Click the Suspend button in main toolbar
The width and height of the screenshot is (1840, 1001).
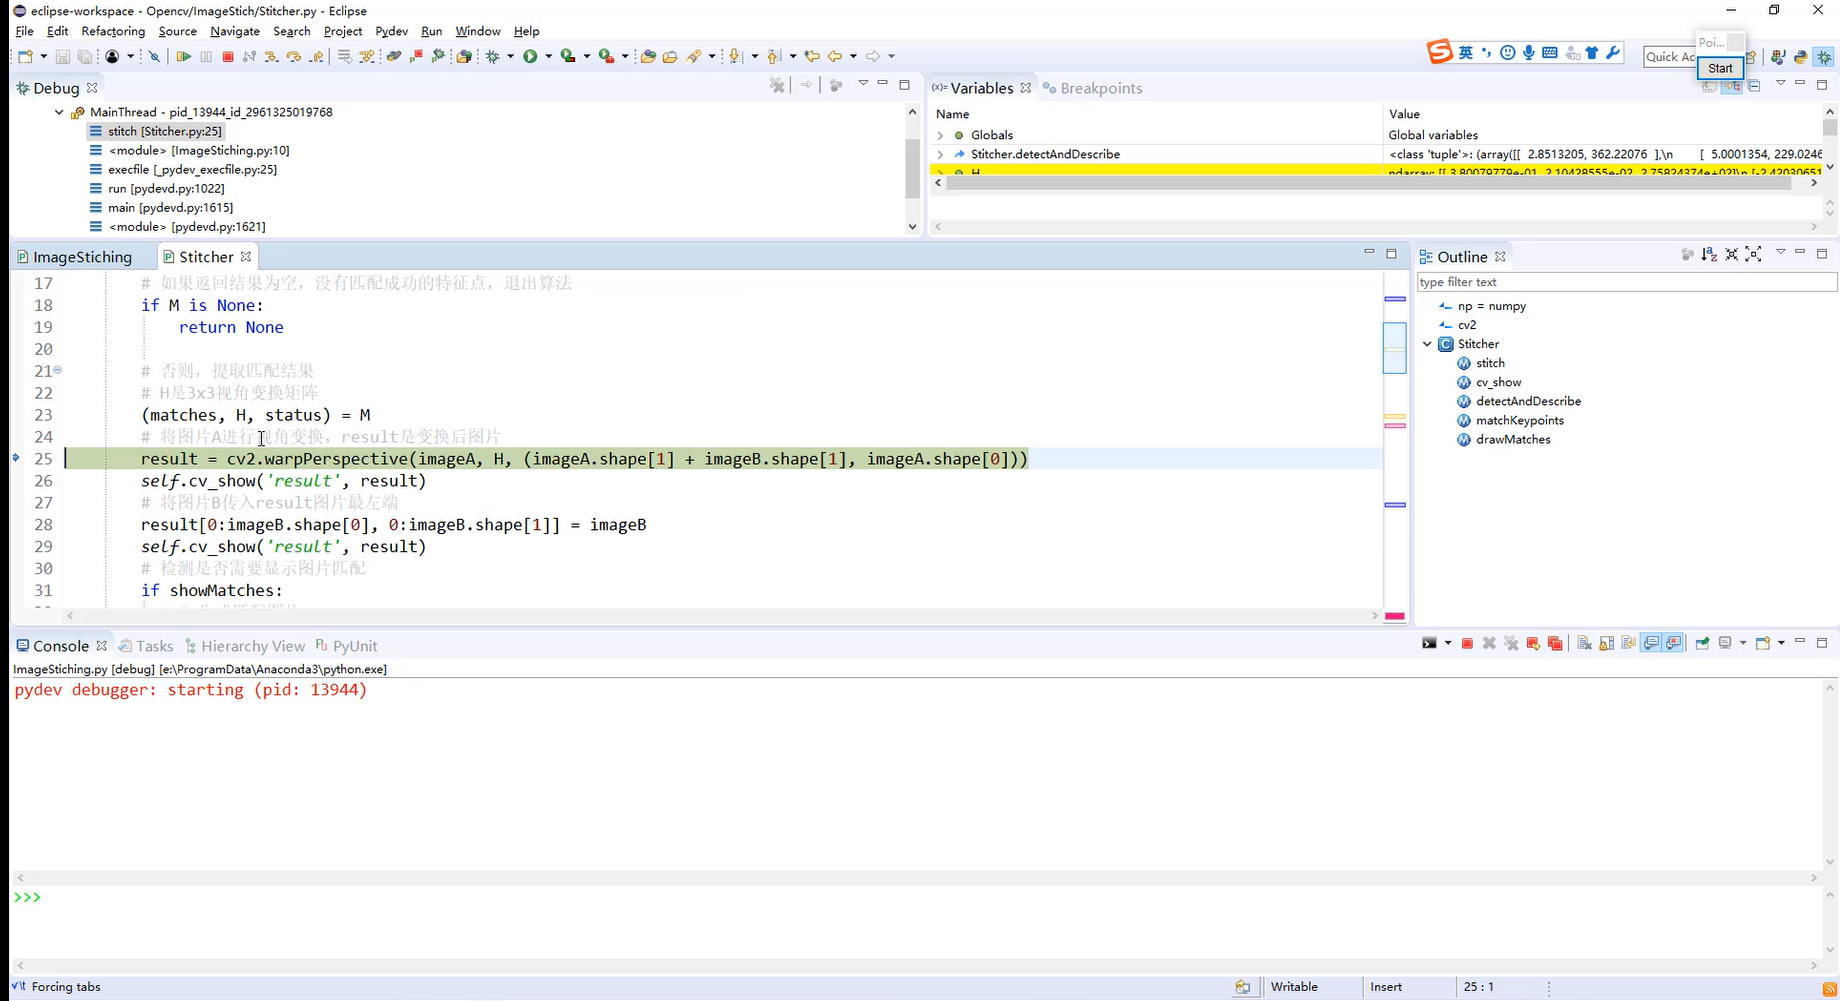[206, 57]
